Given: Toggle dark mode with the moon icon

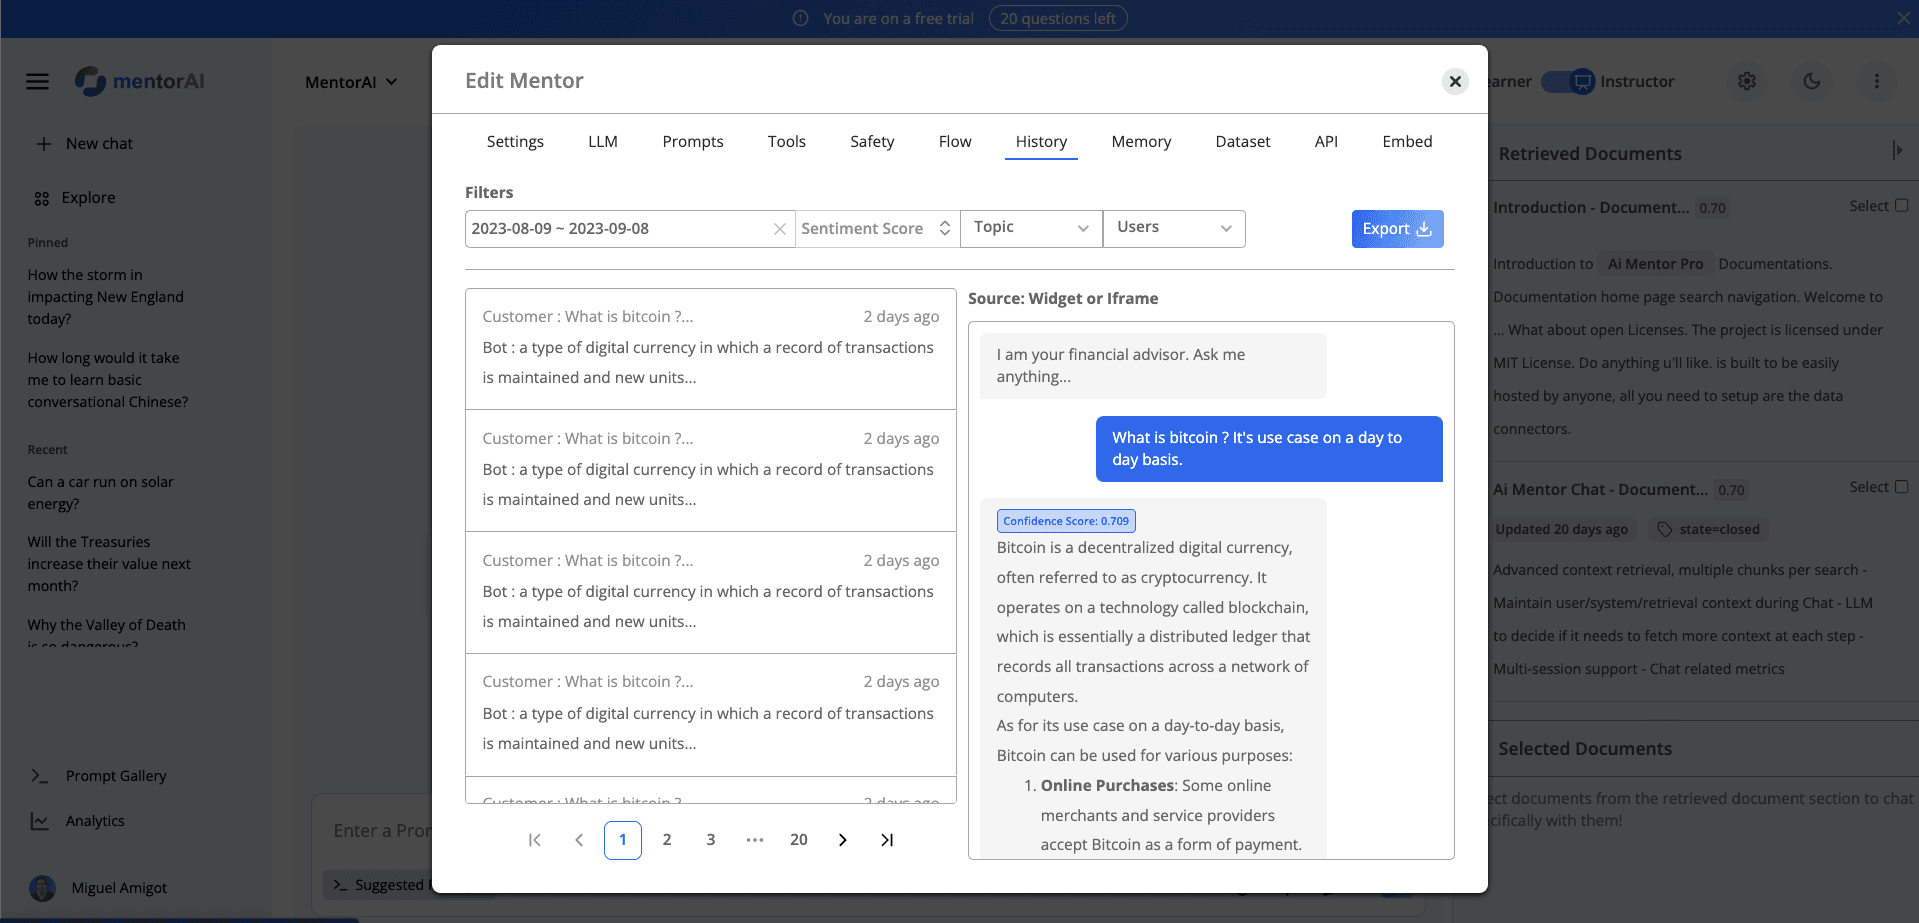Looking at the screenshot, I should click(x=1811, y=81).
